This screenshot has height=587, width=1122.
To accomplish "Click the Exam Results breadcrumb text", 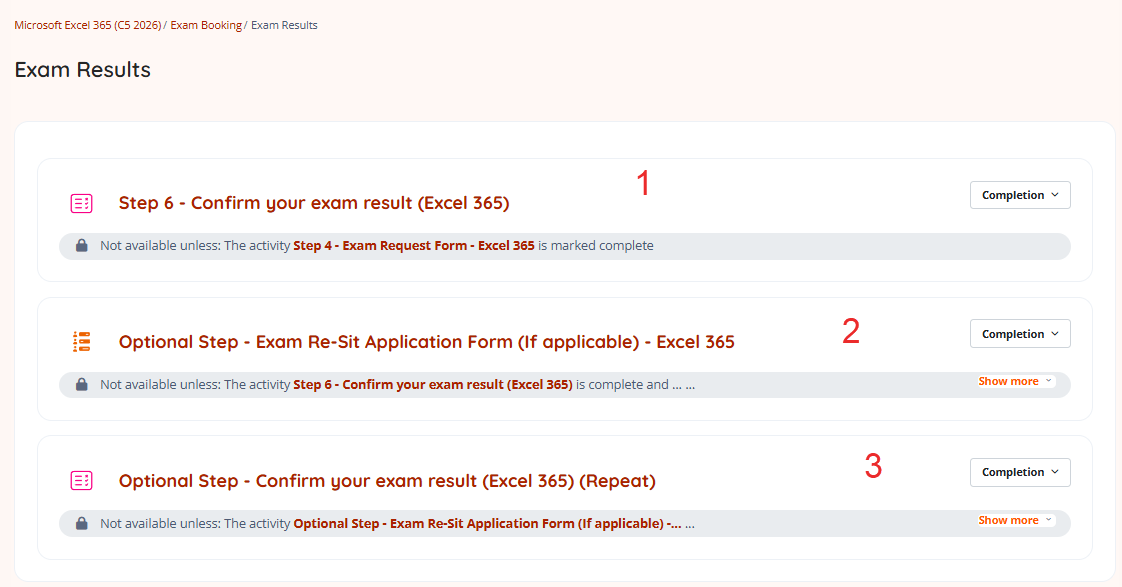I will tap(284, 25).
